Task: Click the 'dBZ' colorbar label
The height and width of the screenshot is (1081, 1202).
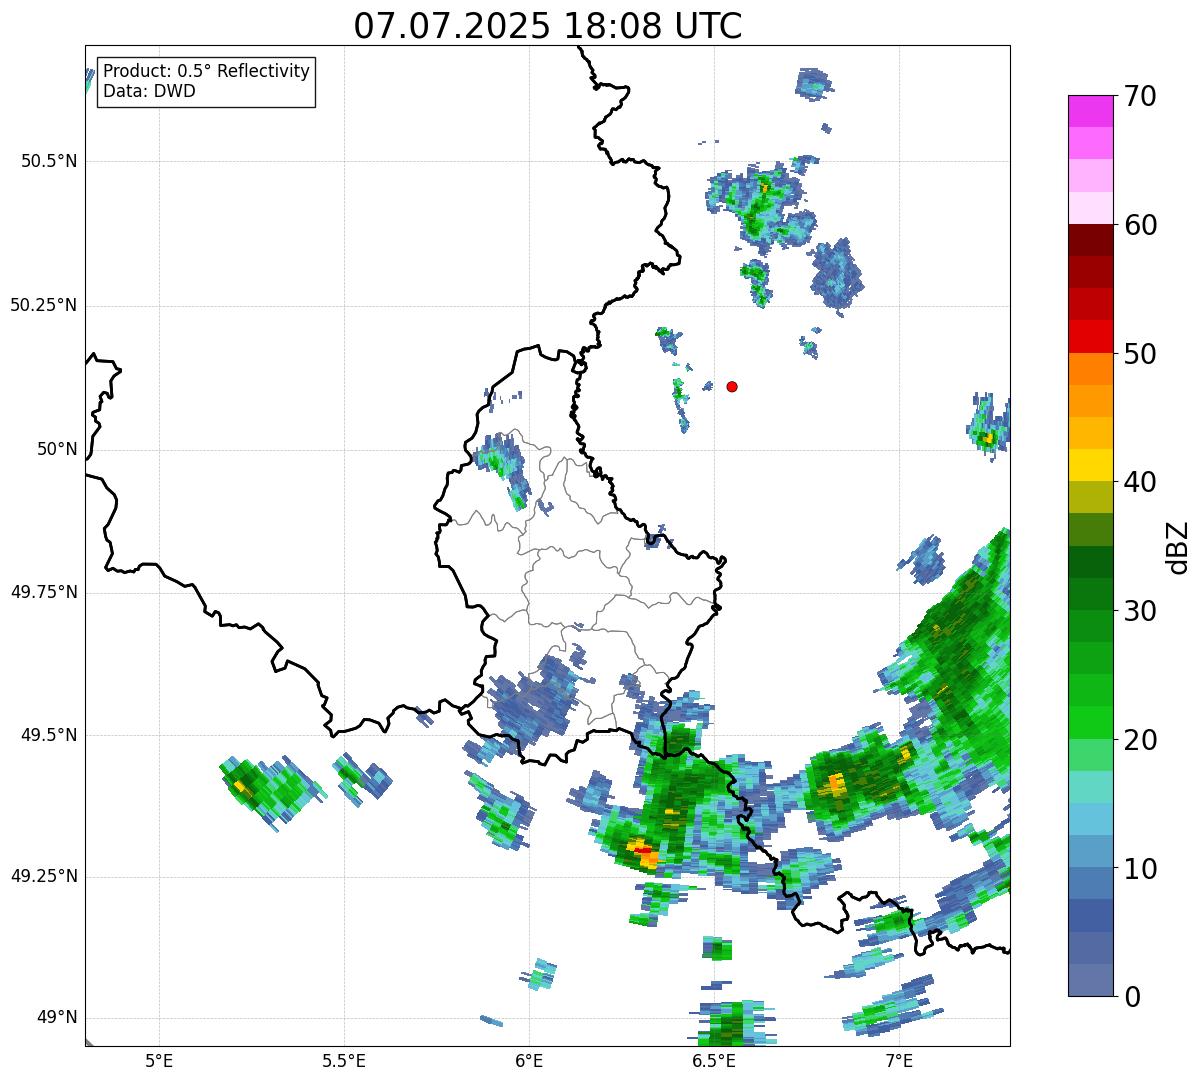Action: point(1178,546)
